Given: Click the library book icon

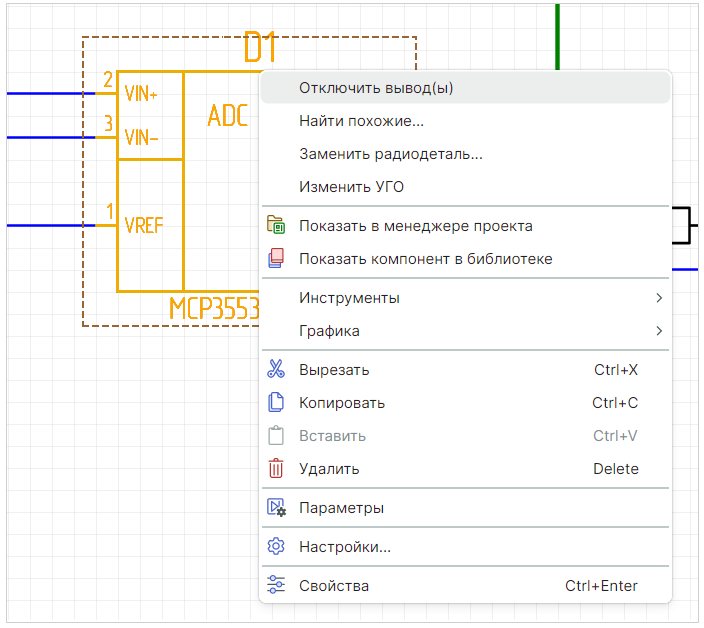Looking at the screenshot, I should tap(276, 259).
